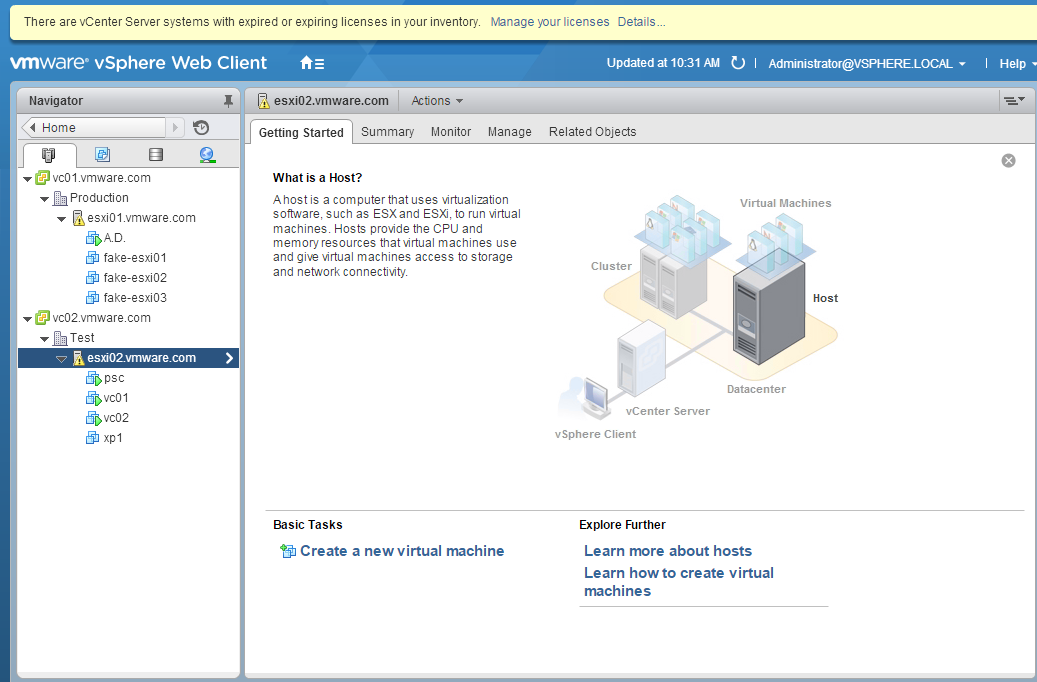The height and width of the screenshot is (682, 1037).
Task: Click the vc02.vmware.com vCenter icon
Action: click(x=42, y=318)
